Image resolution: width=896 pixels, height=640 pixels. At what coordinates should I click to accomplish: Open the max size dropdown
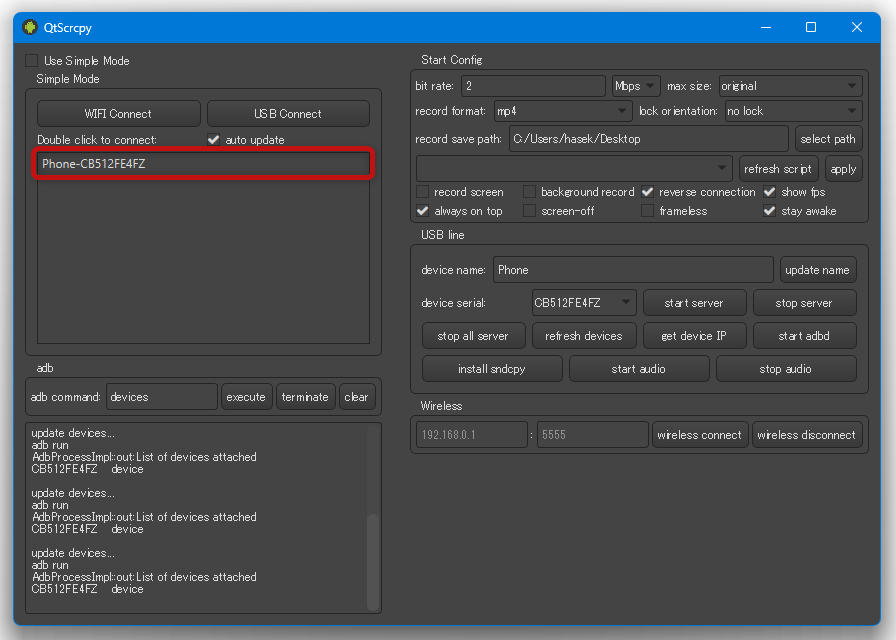tap(790, 86)
